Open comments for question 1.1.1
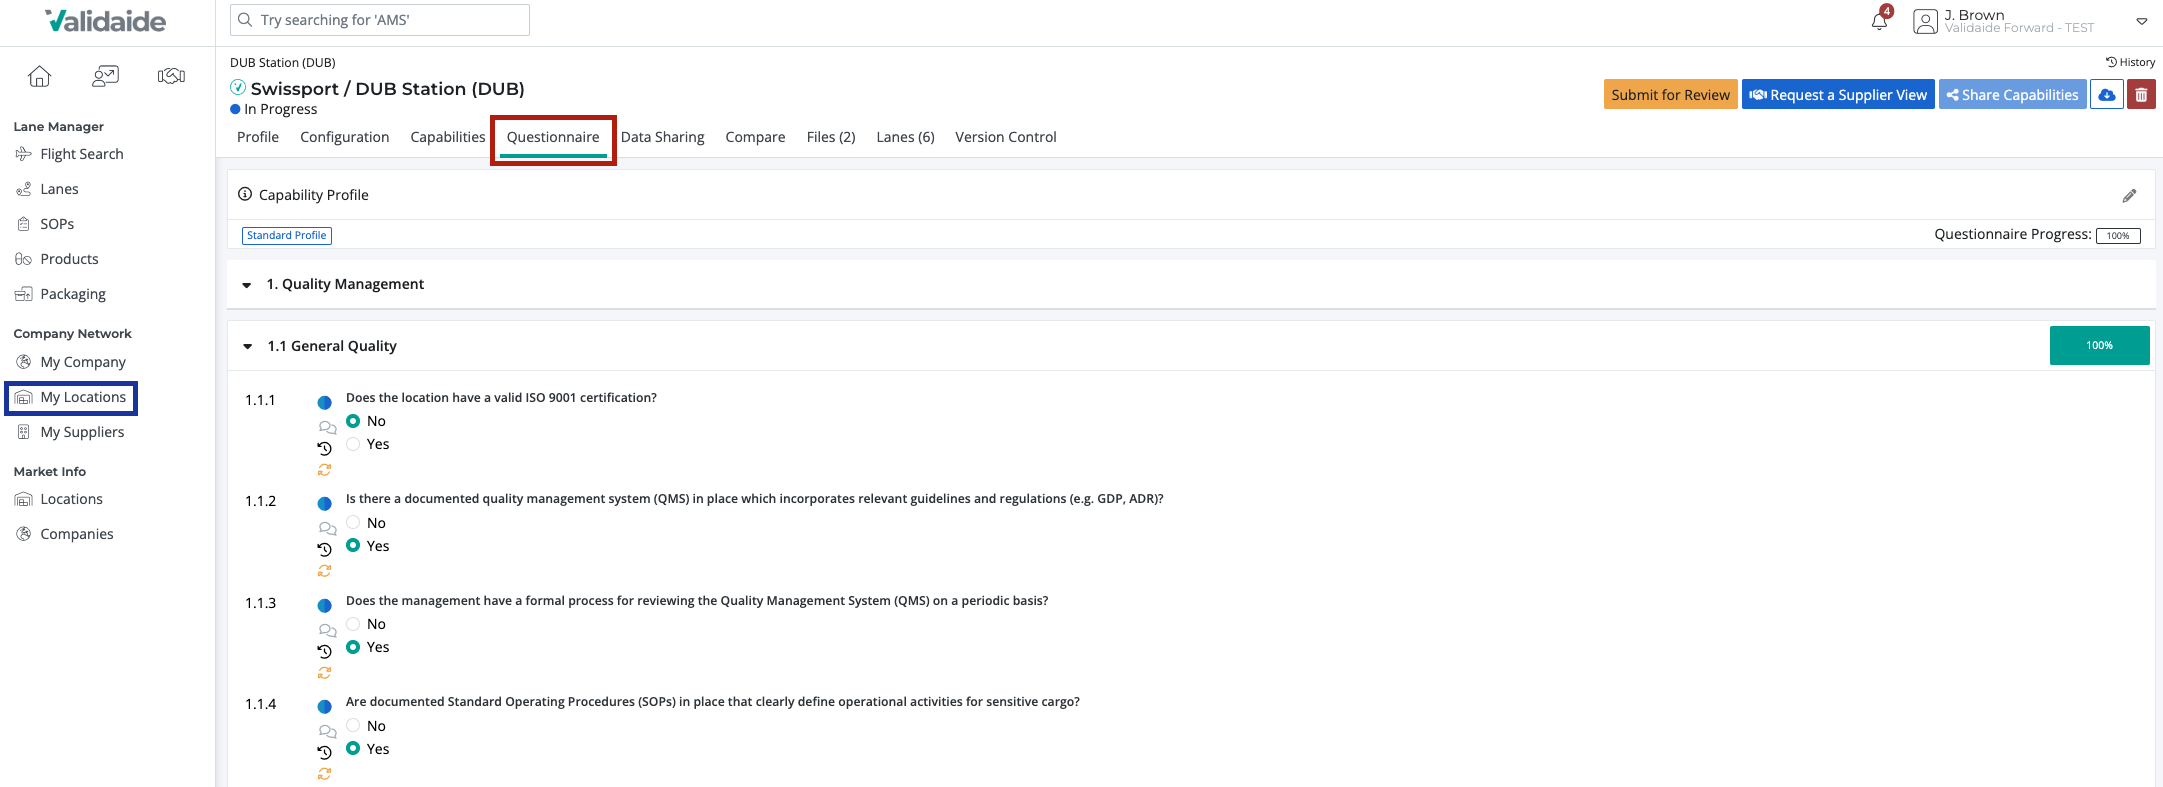 pyautogui.click(x=327, y=427)
